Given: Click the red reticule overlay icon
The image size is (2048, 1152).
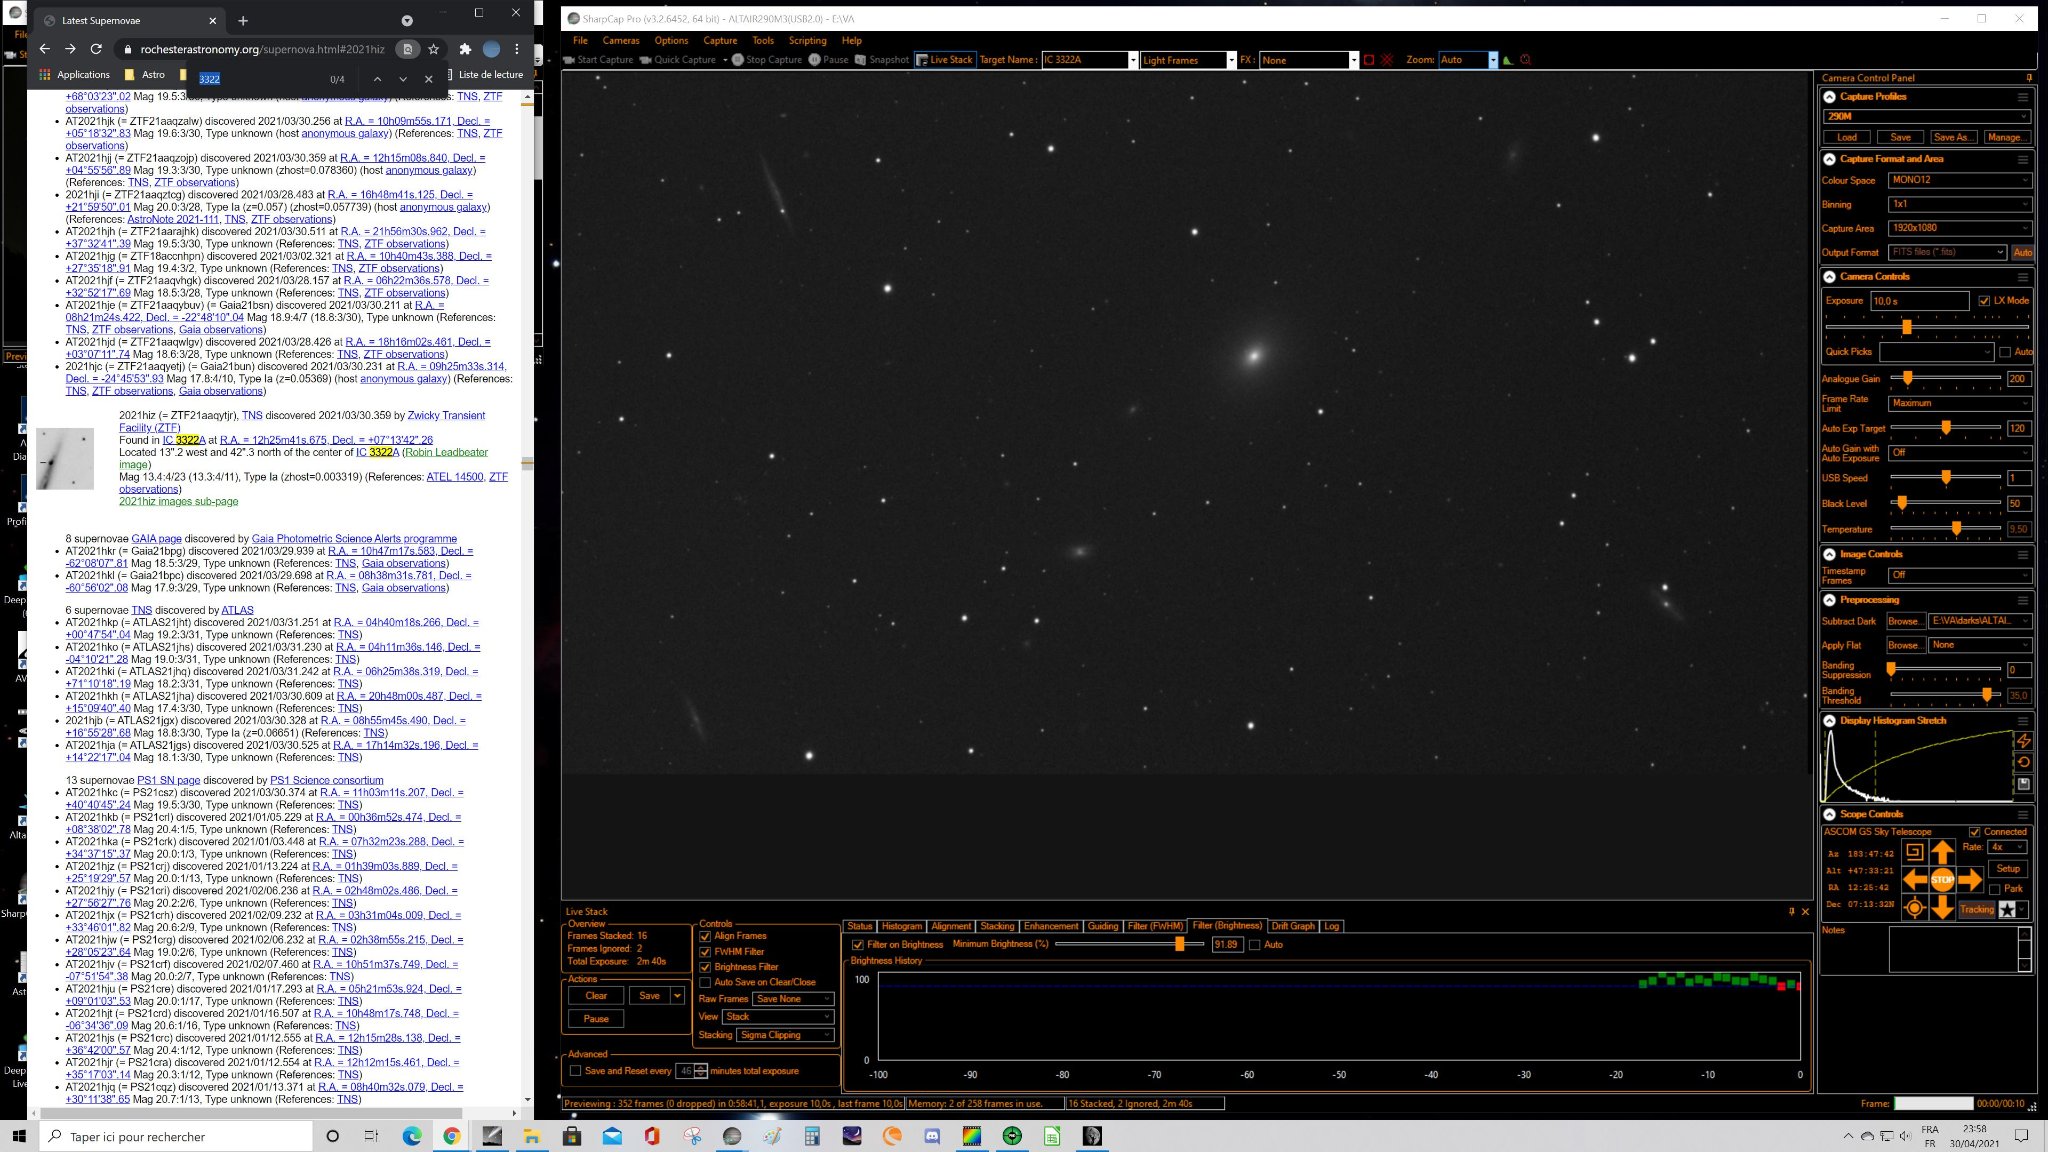Looking at the screenshot, I should point(1387,60).
